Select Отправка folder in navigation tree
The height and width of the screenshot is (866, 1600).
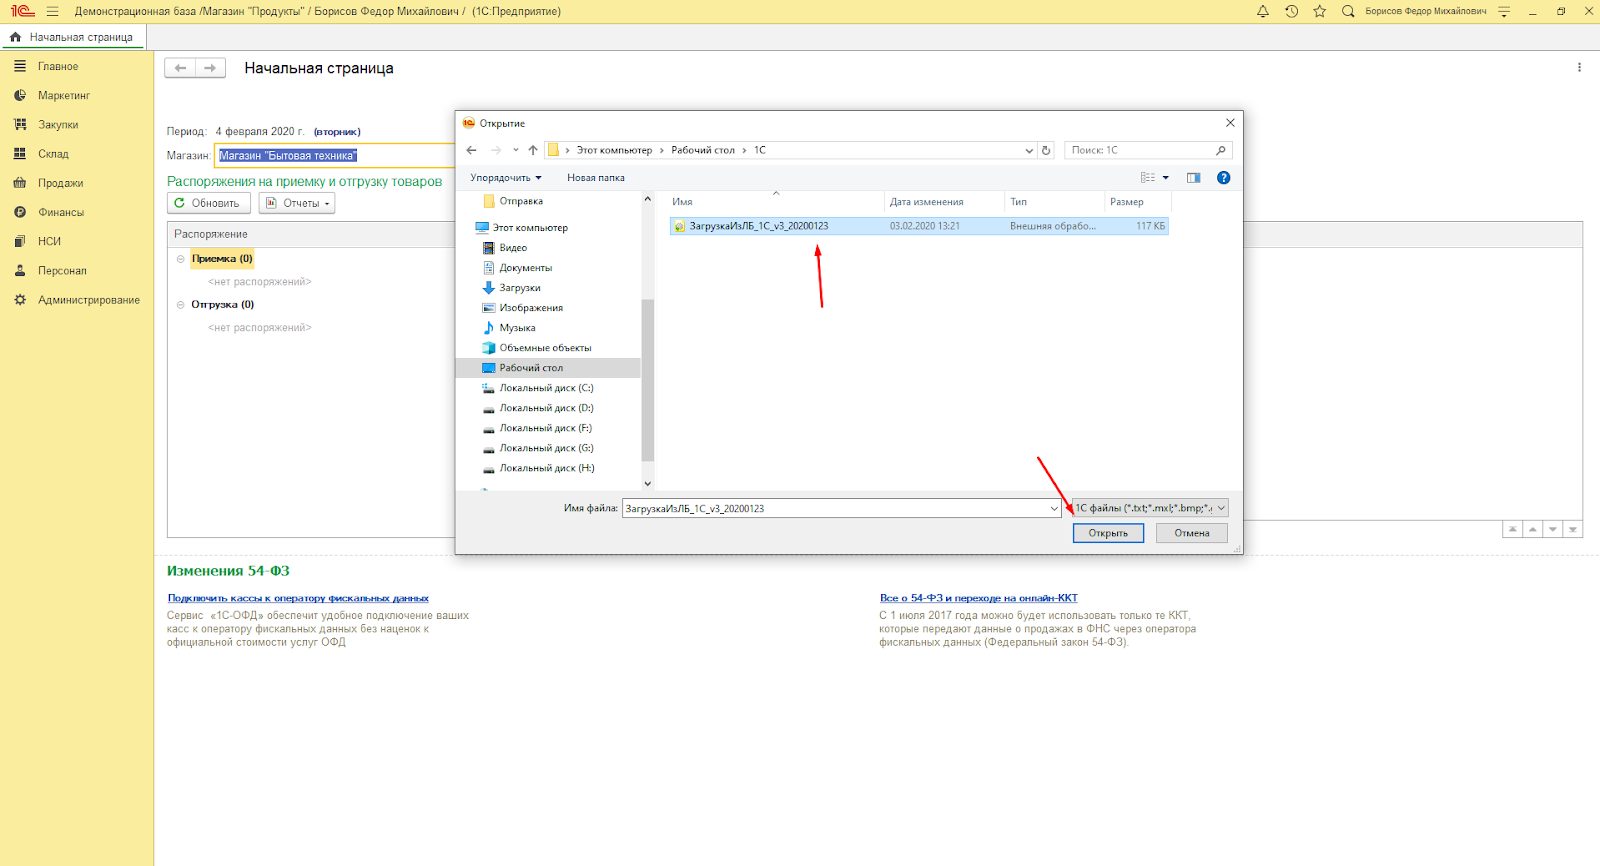point(521,202)
